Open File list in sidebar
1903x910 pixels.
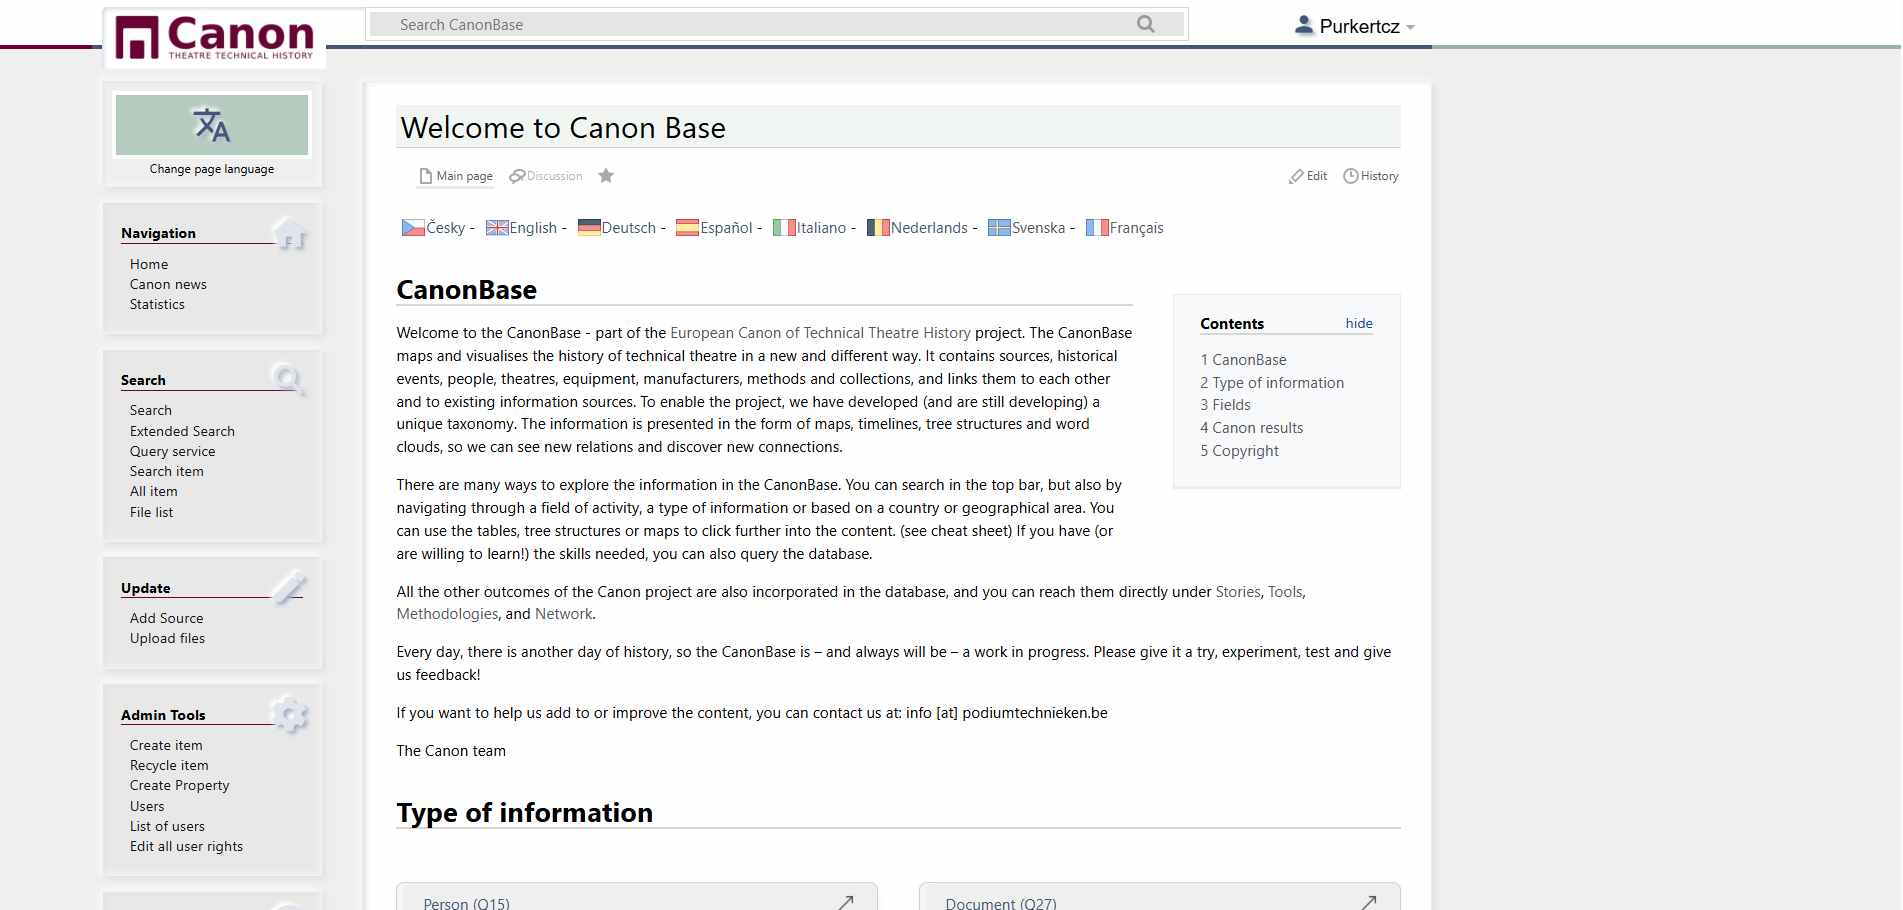click(151, 512)
